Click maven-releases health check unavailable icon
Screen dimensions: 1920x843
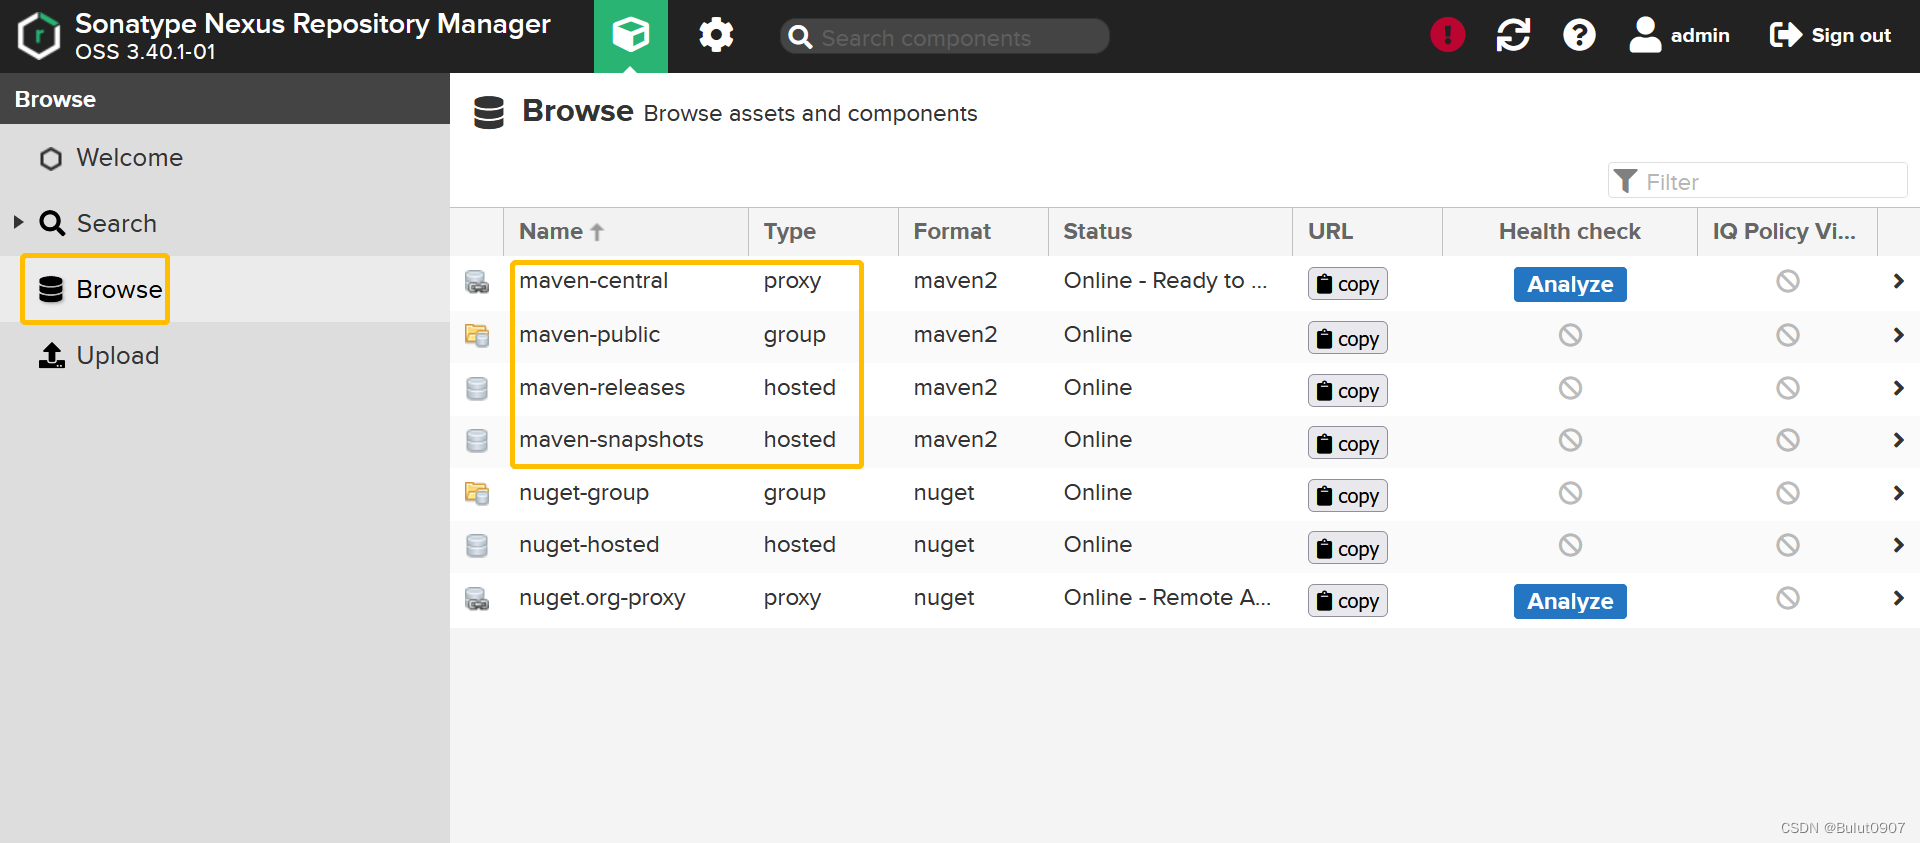coord(1570,388)
